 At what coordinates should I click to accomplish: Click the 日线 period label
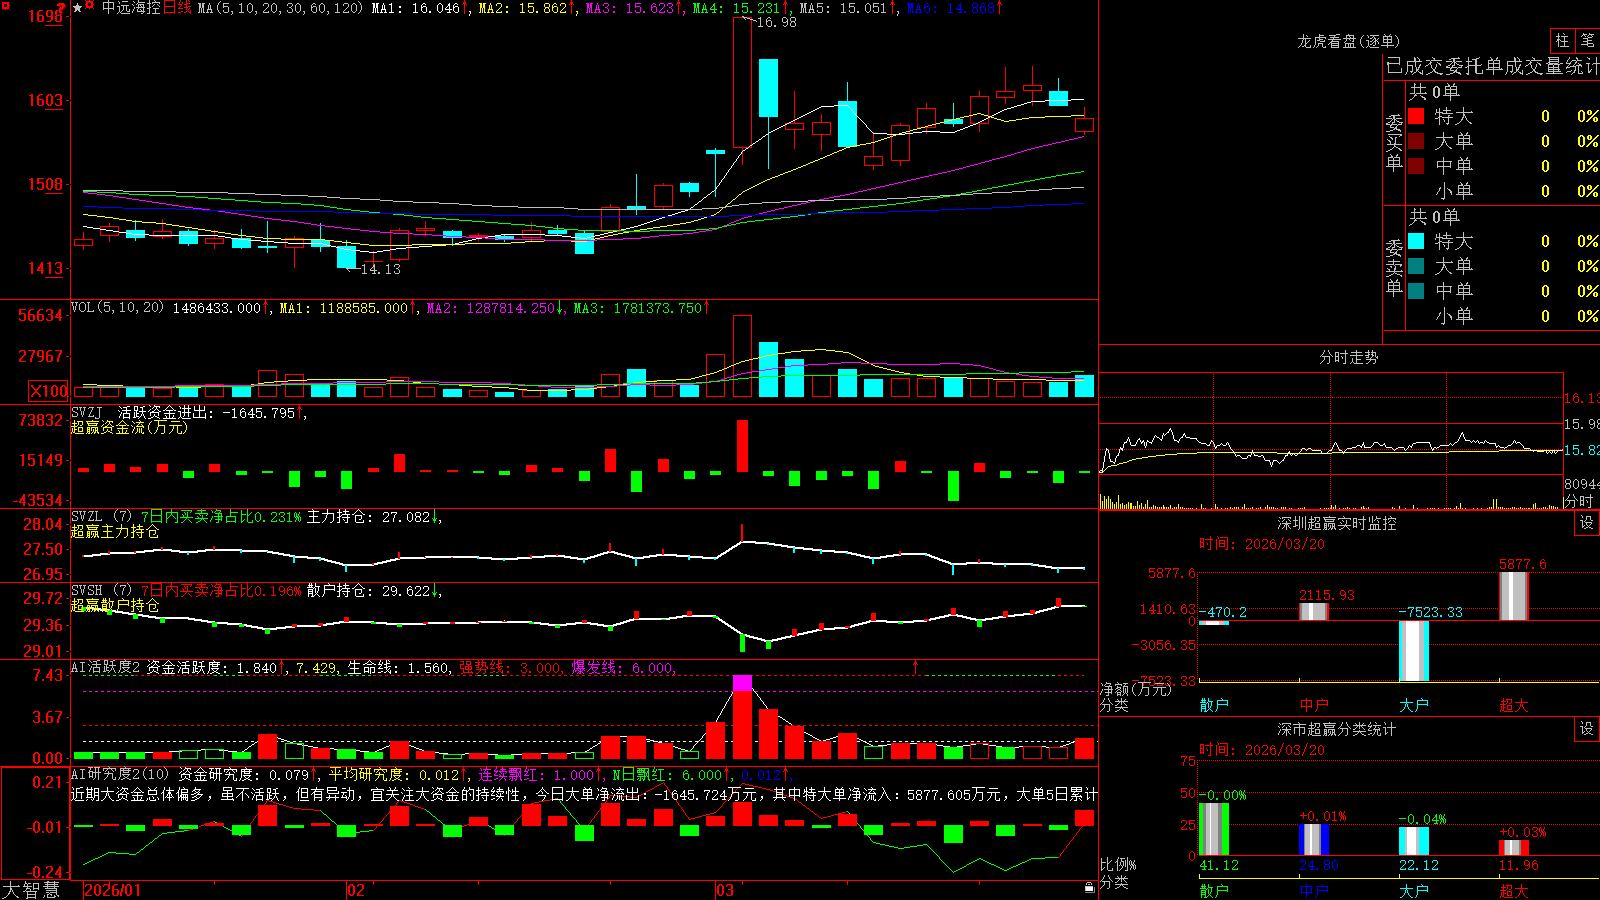point(177,8)
